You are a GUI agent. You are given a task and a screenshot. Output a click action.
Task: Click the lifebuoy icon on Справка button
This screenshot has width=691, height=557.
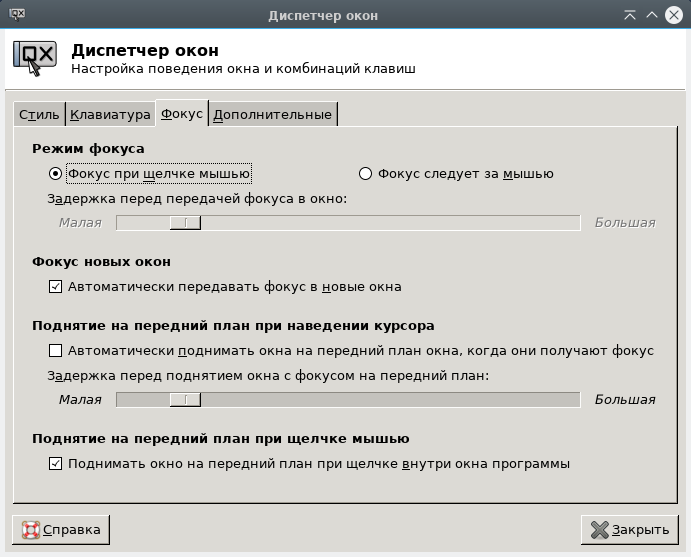tap(31, 529)
